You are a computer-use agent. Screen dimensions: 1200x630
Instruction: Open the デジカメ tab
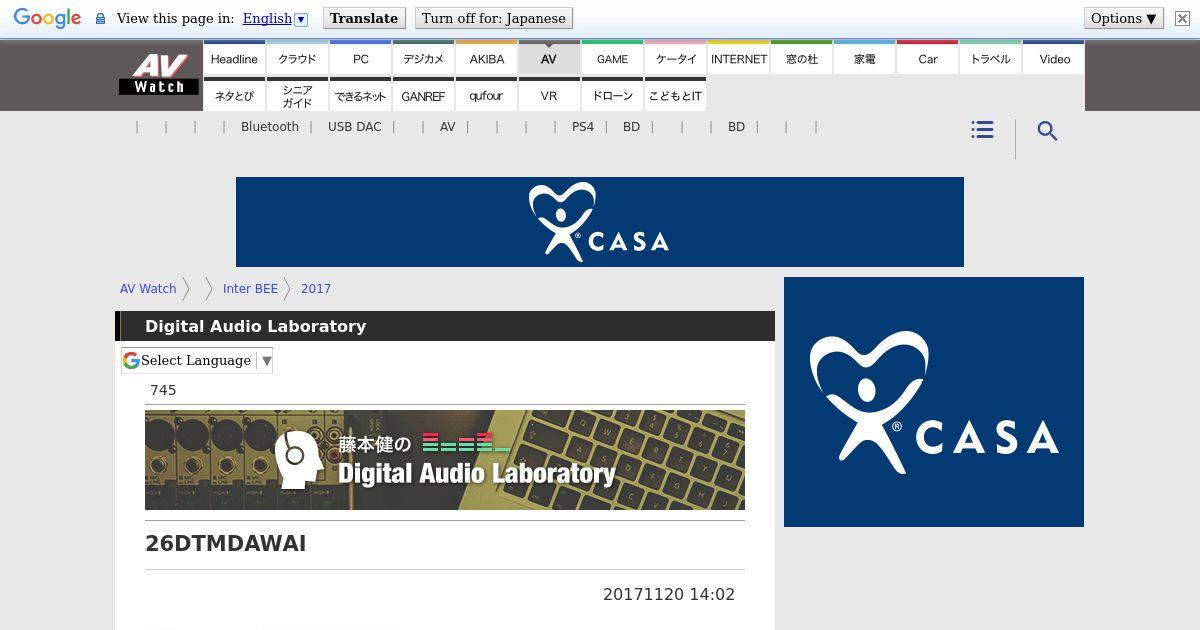coord(423,58)
